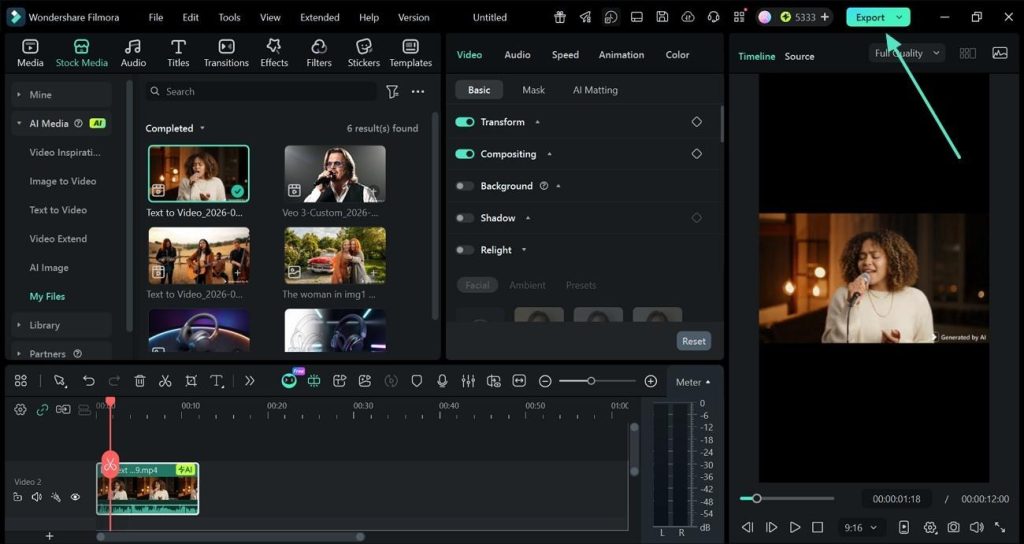This screenshot has width=1024, height=544.
Task: Click the filter icon beside Search
Action: tap(392, 91)
